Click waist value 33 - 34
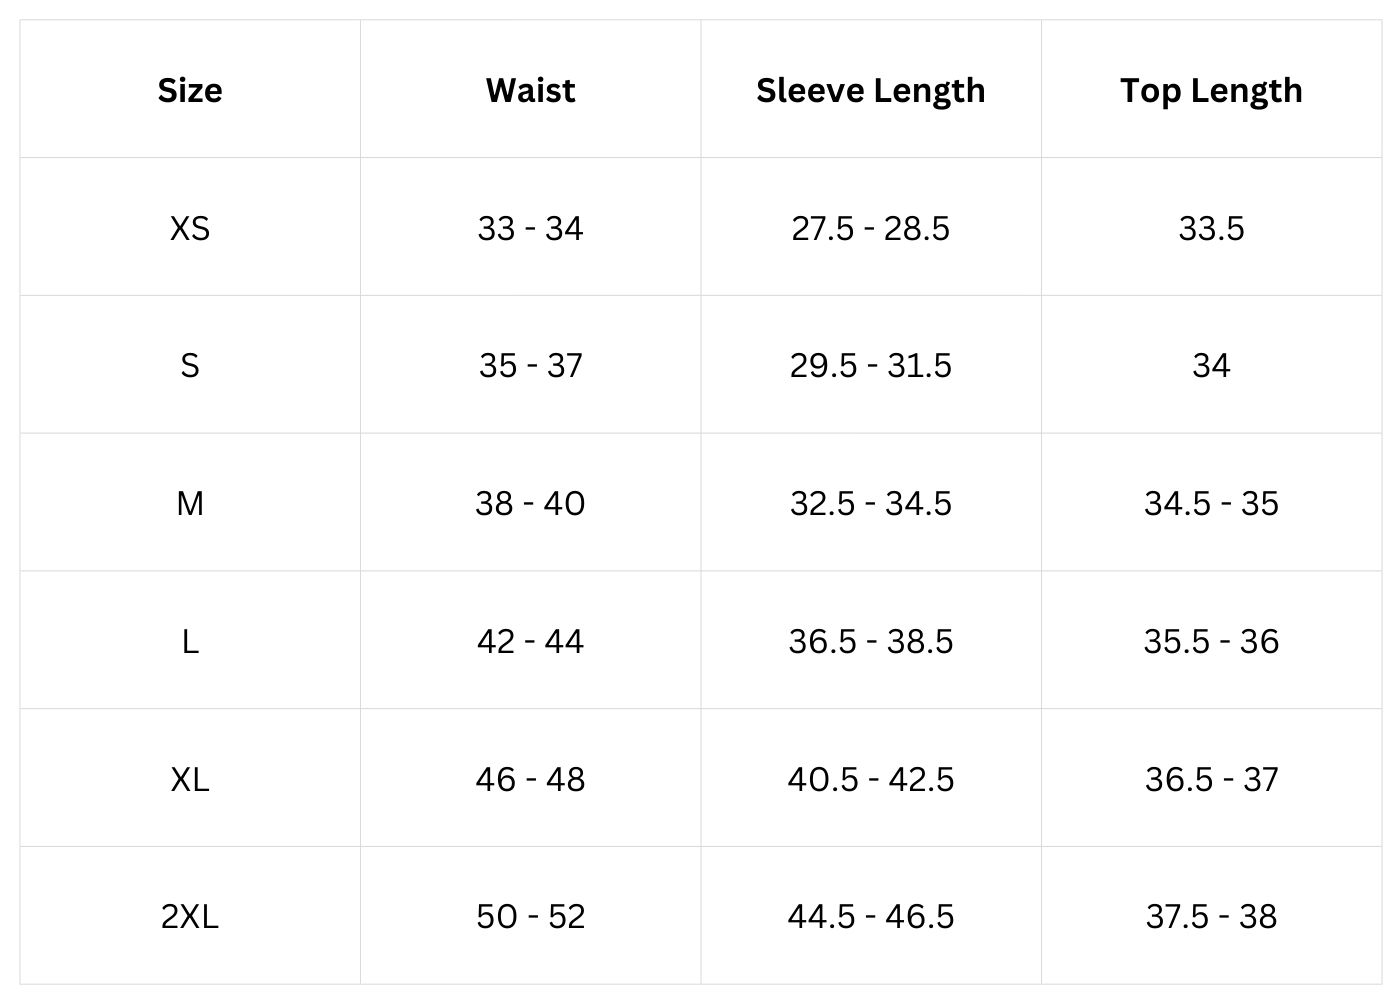Viewport: 1400px width, 1000px height. (x=530, y=228)
